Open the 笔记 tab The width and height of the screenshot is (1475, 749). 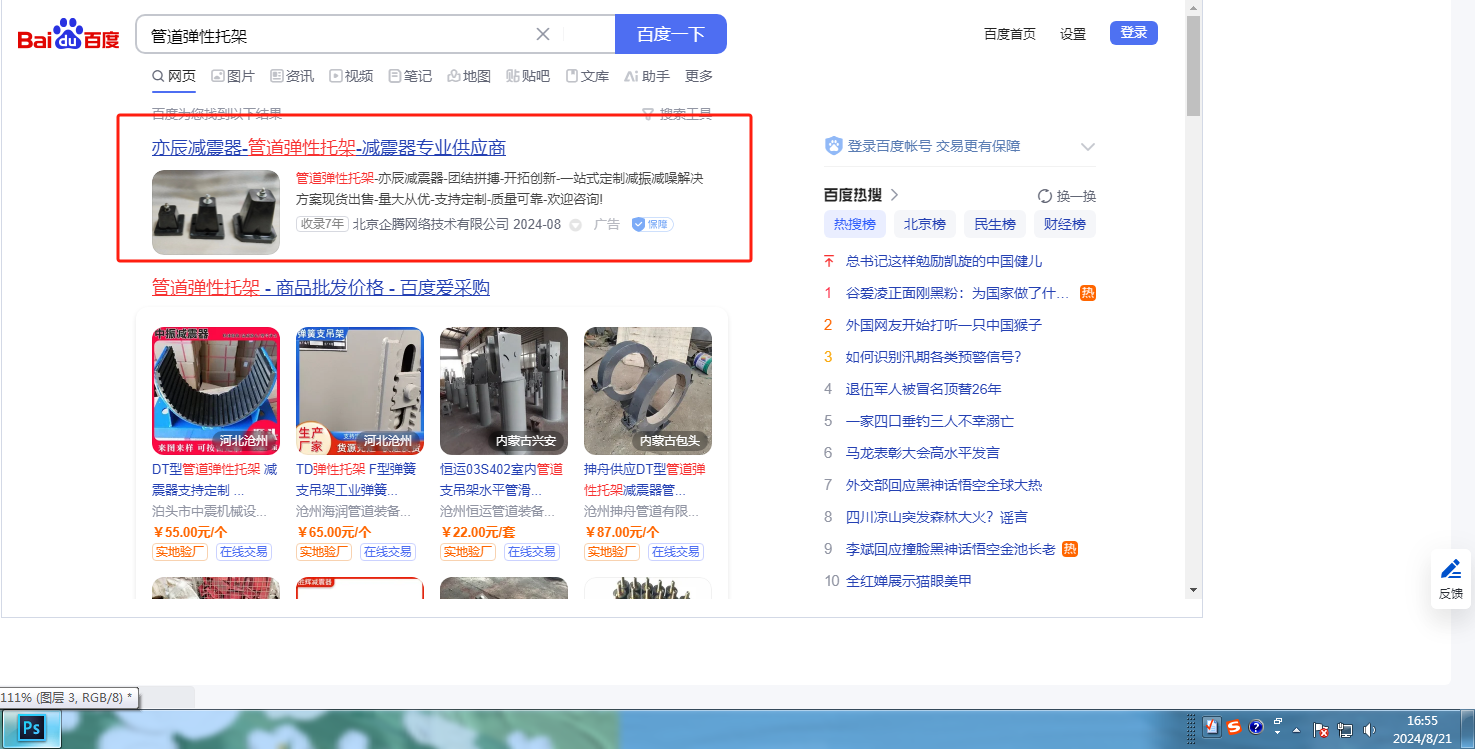410,76
